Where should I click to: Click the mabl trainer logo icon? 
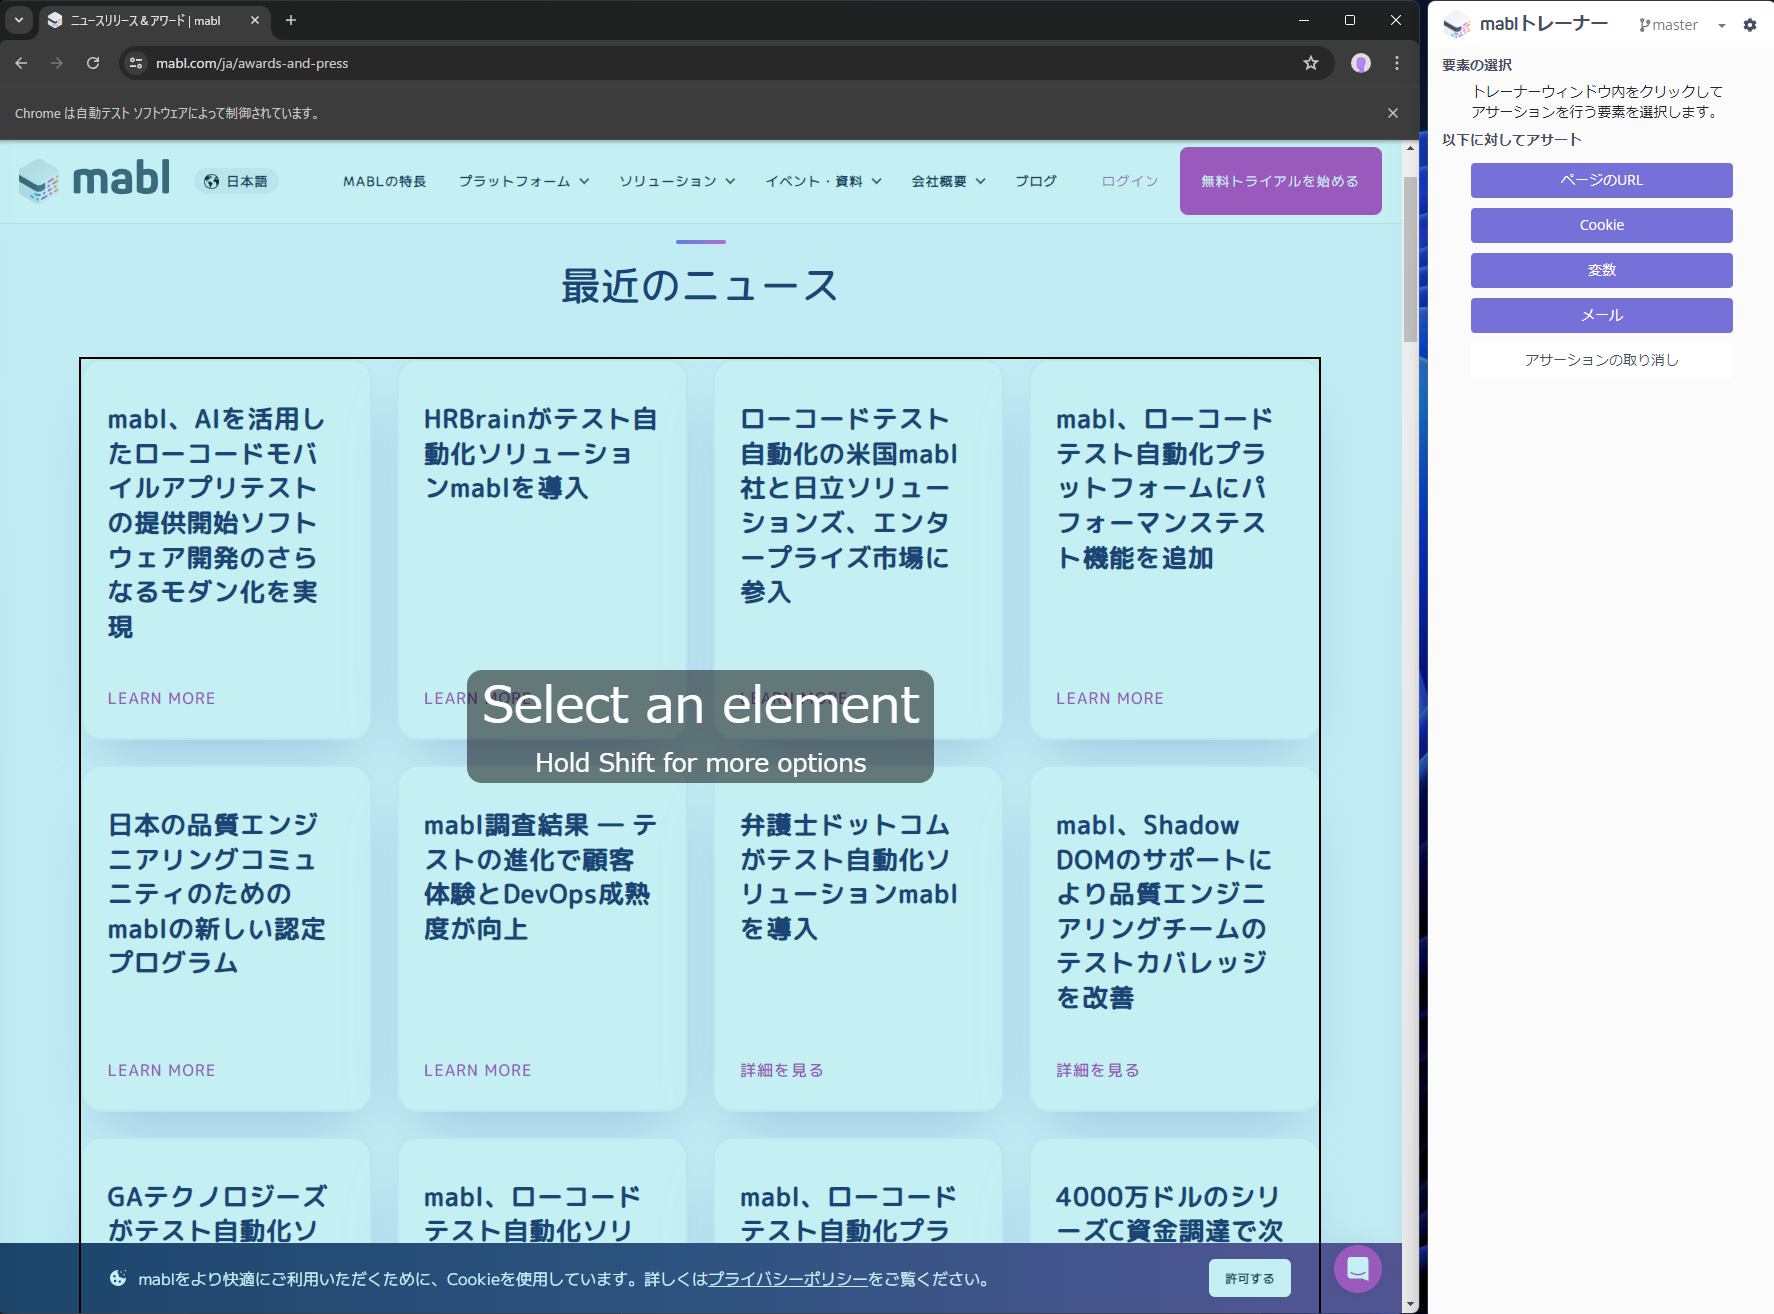point(1456,25)
